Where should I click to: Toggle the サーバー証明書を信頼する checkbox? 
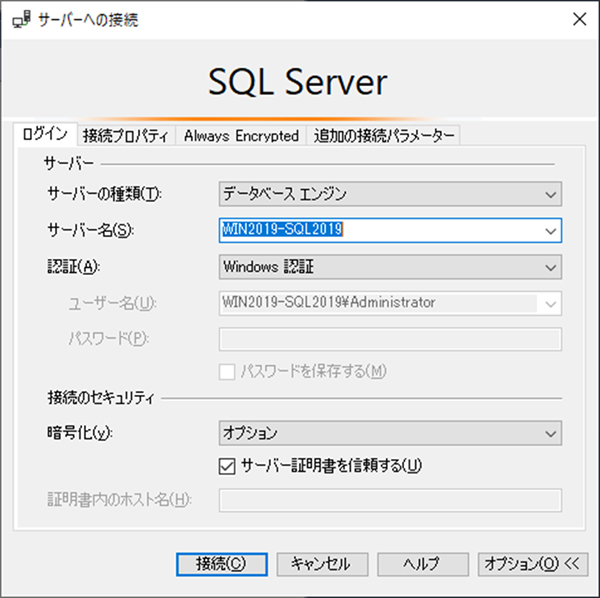pyautogui.click(x=226, y=464)
